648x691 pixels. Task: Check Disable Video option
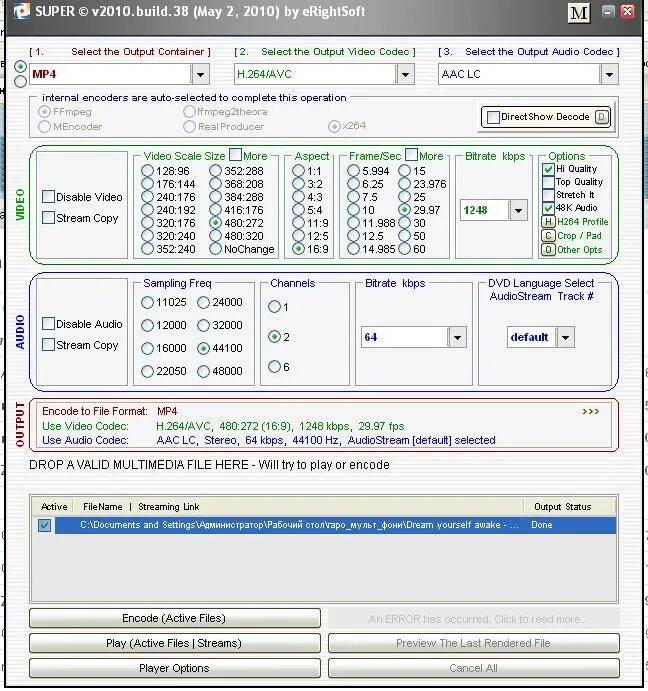[x=48, y=197]
